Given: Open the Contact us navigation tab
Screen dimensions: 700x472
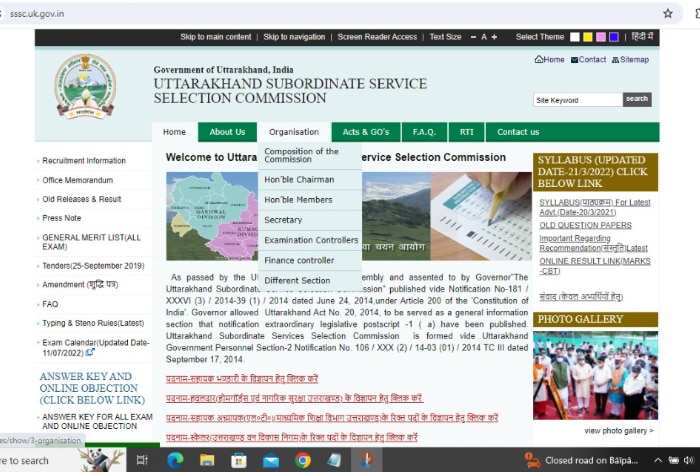Looking at the screenshot, I should click(x=518, y=132).
